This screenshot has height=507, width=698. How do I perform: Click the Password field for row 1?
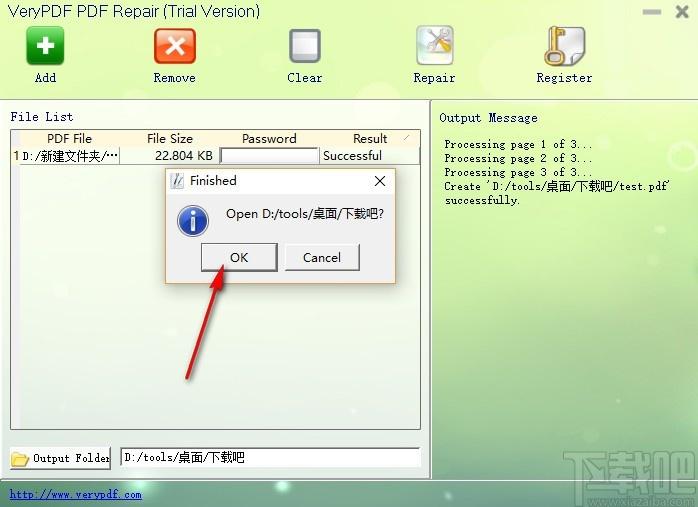click(x=269, y=156)
